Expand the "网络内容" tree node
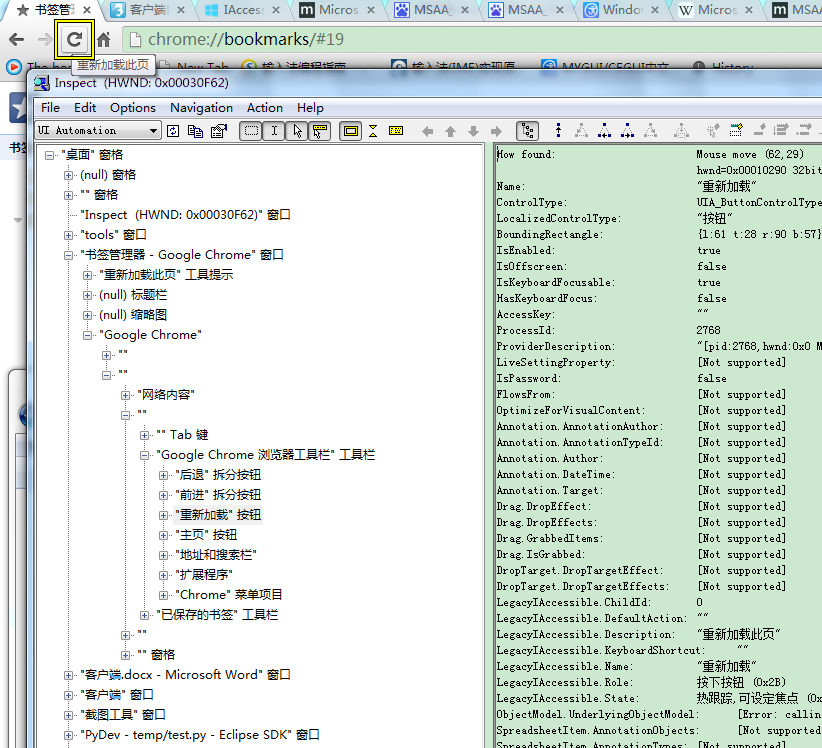The image size is (822, 748). click(125, 395)
